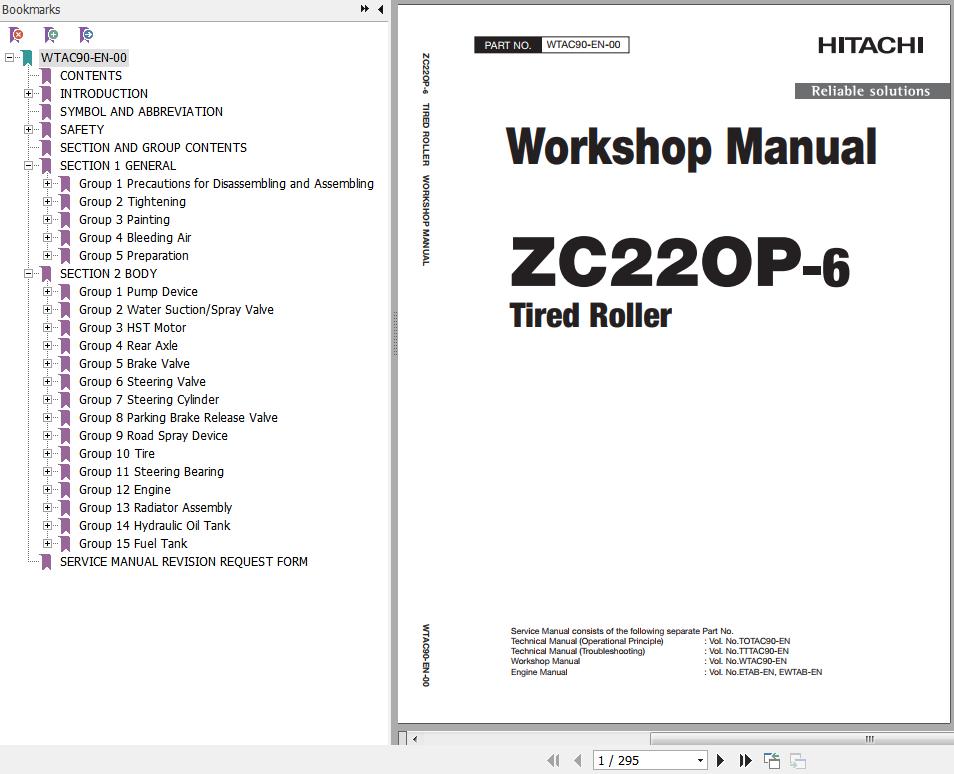Jump to last page button
The image size is (954, 774).
[745, 760]
